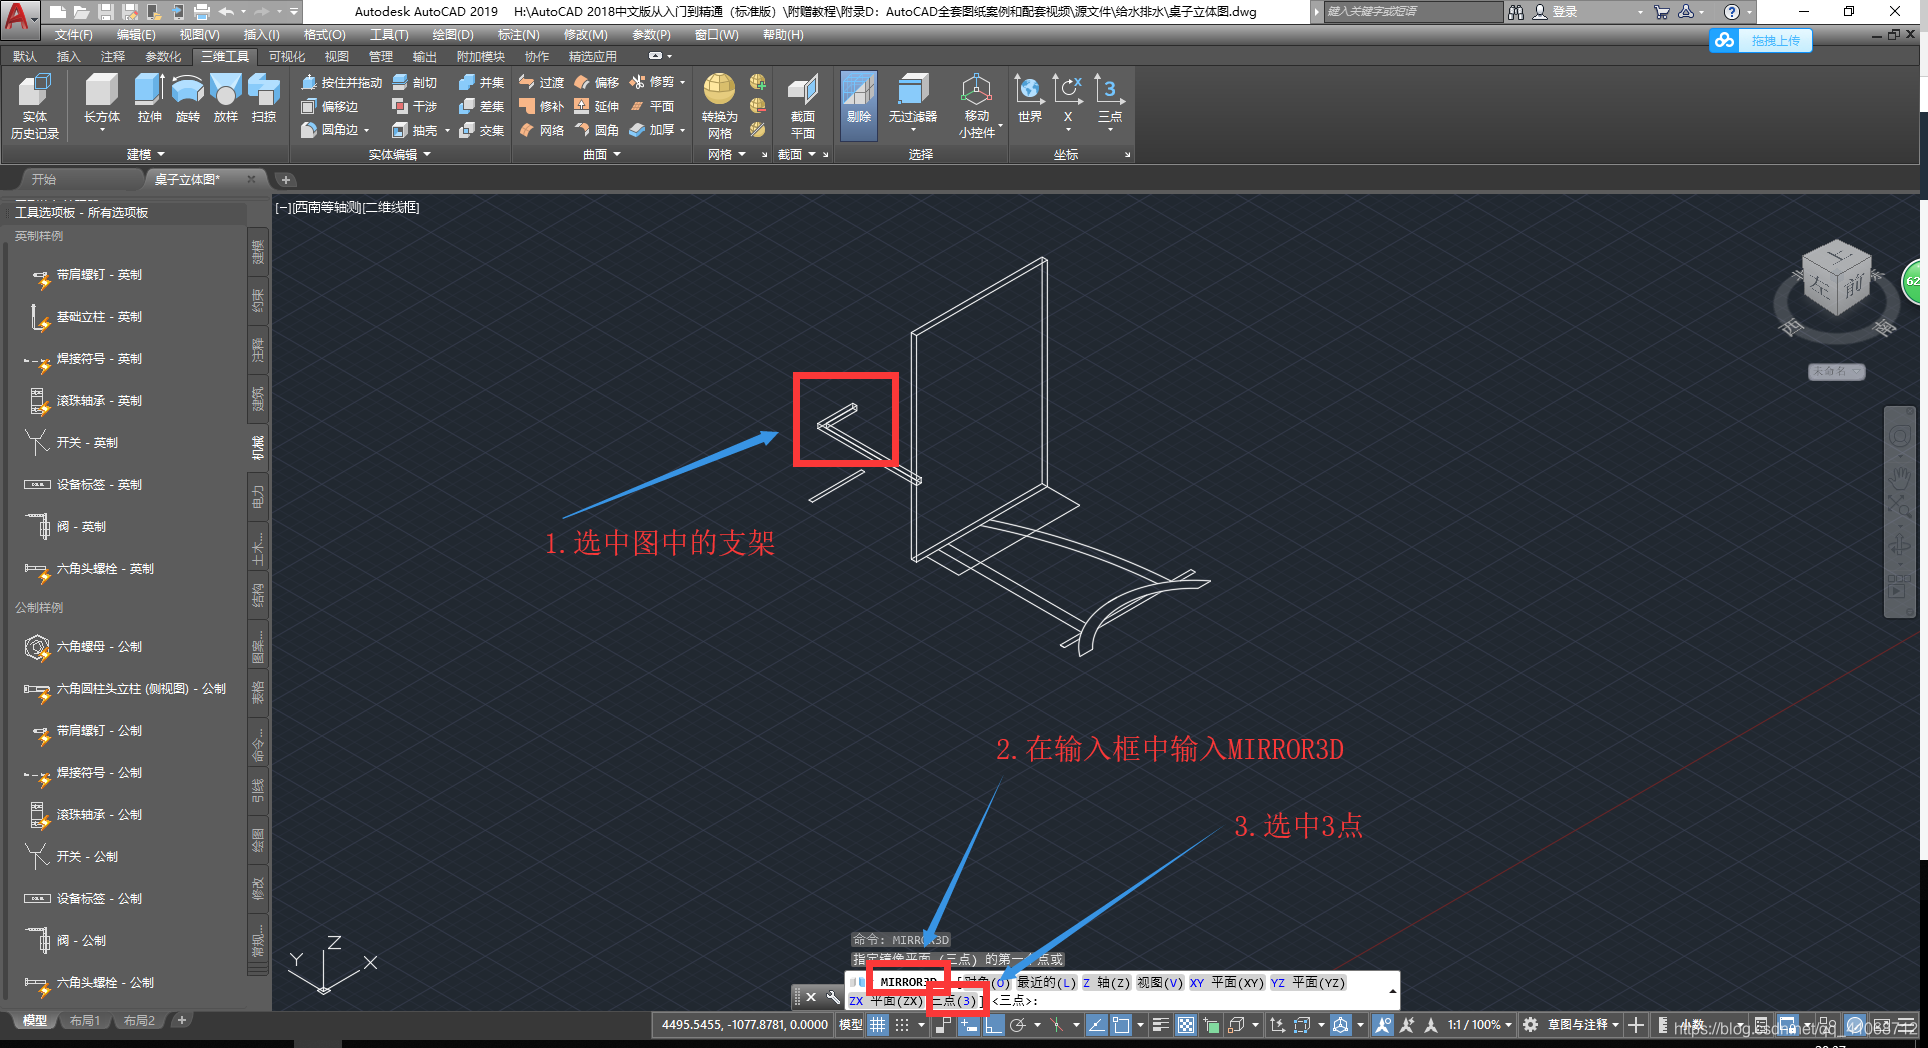Toggle ortho mode in status bar
Image resolution: width=1928 pixels, height=1048 pixels.
pyautogui.click(x=993, y=1024)
